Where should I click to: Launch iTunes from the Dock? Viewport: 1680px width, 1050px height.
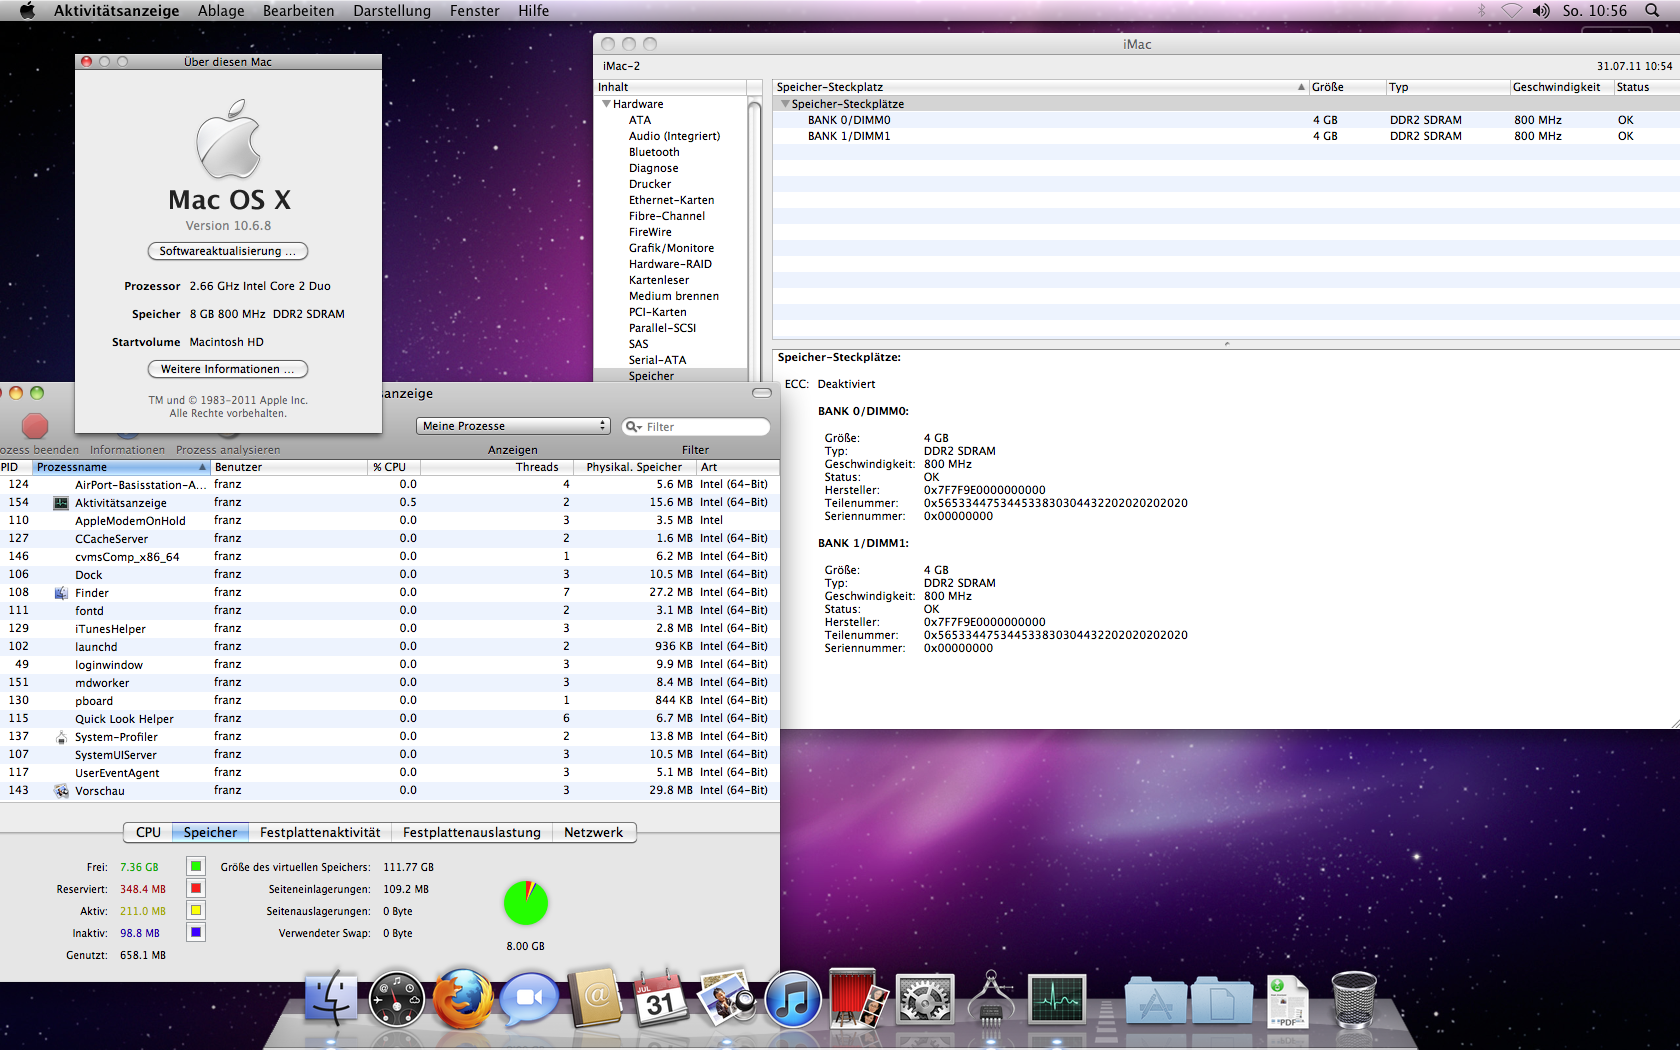793,1000
